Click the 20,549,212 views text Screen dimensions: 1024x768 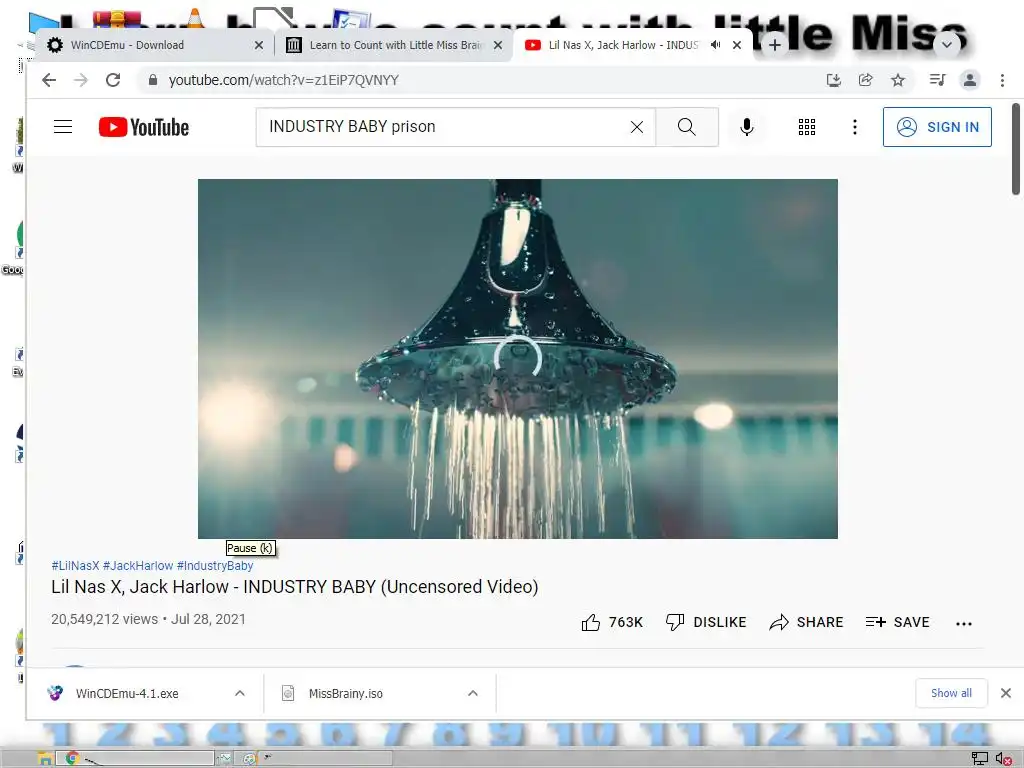pos(104,619)
